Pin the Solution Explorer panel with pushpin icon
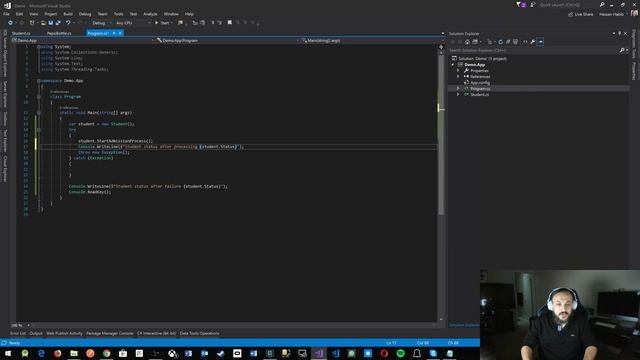This screenshot has width=640, height=360. pos(620,33)
